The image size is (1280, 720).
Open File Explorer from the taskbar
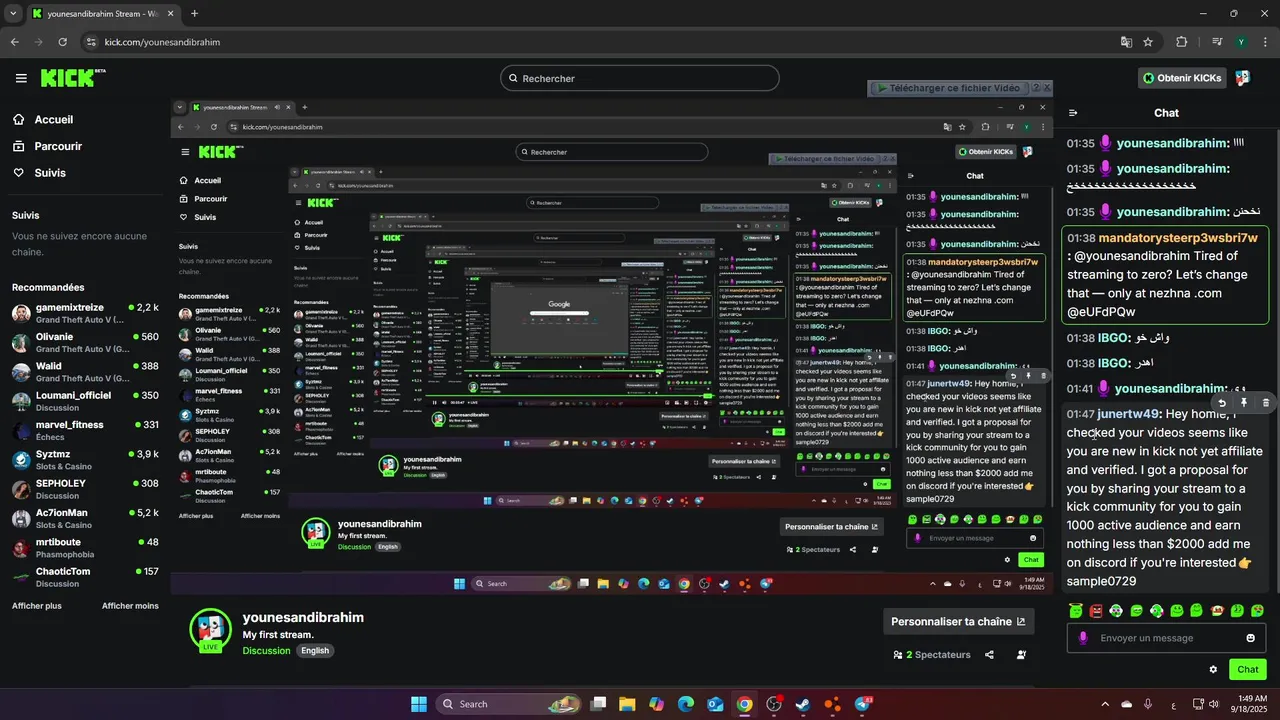point(627,704)
